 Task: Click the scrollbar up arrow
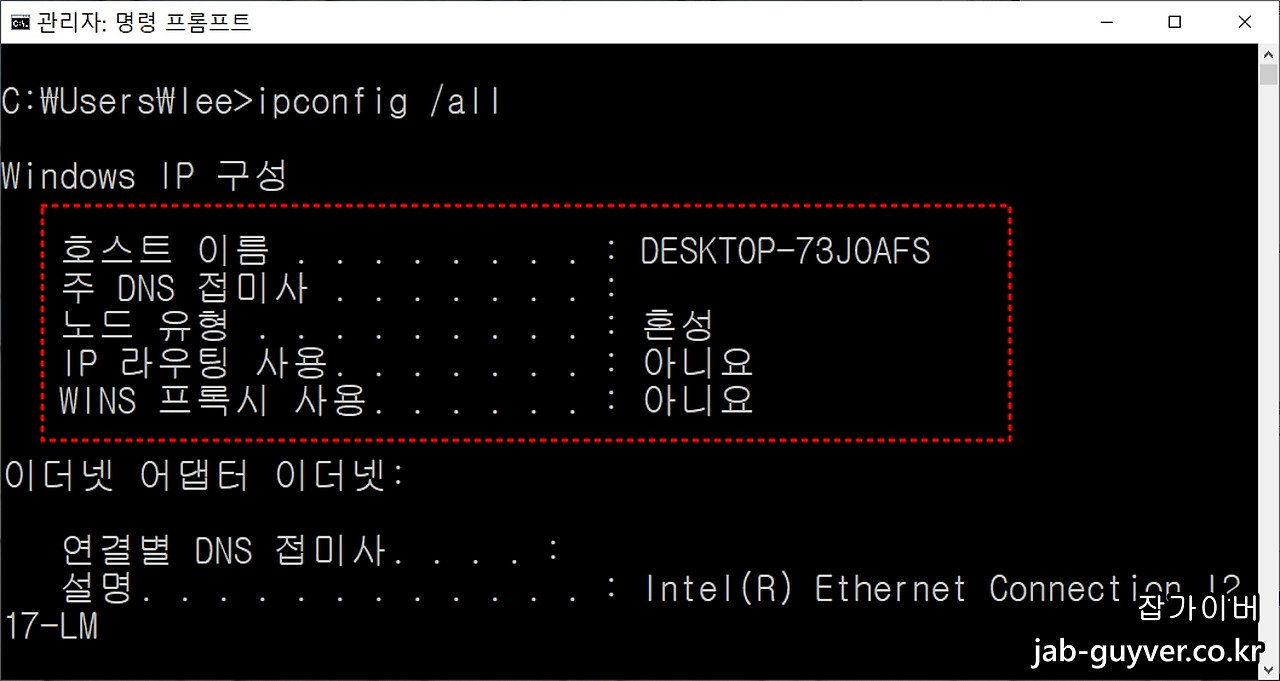pyautogui.click(x=1269, y=53)
